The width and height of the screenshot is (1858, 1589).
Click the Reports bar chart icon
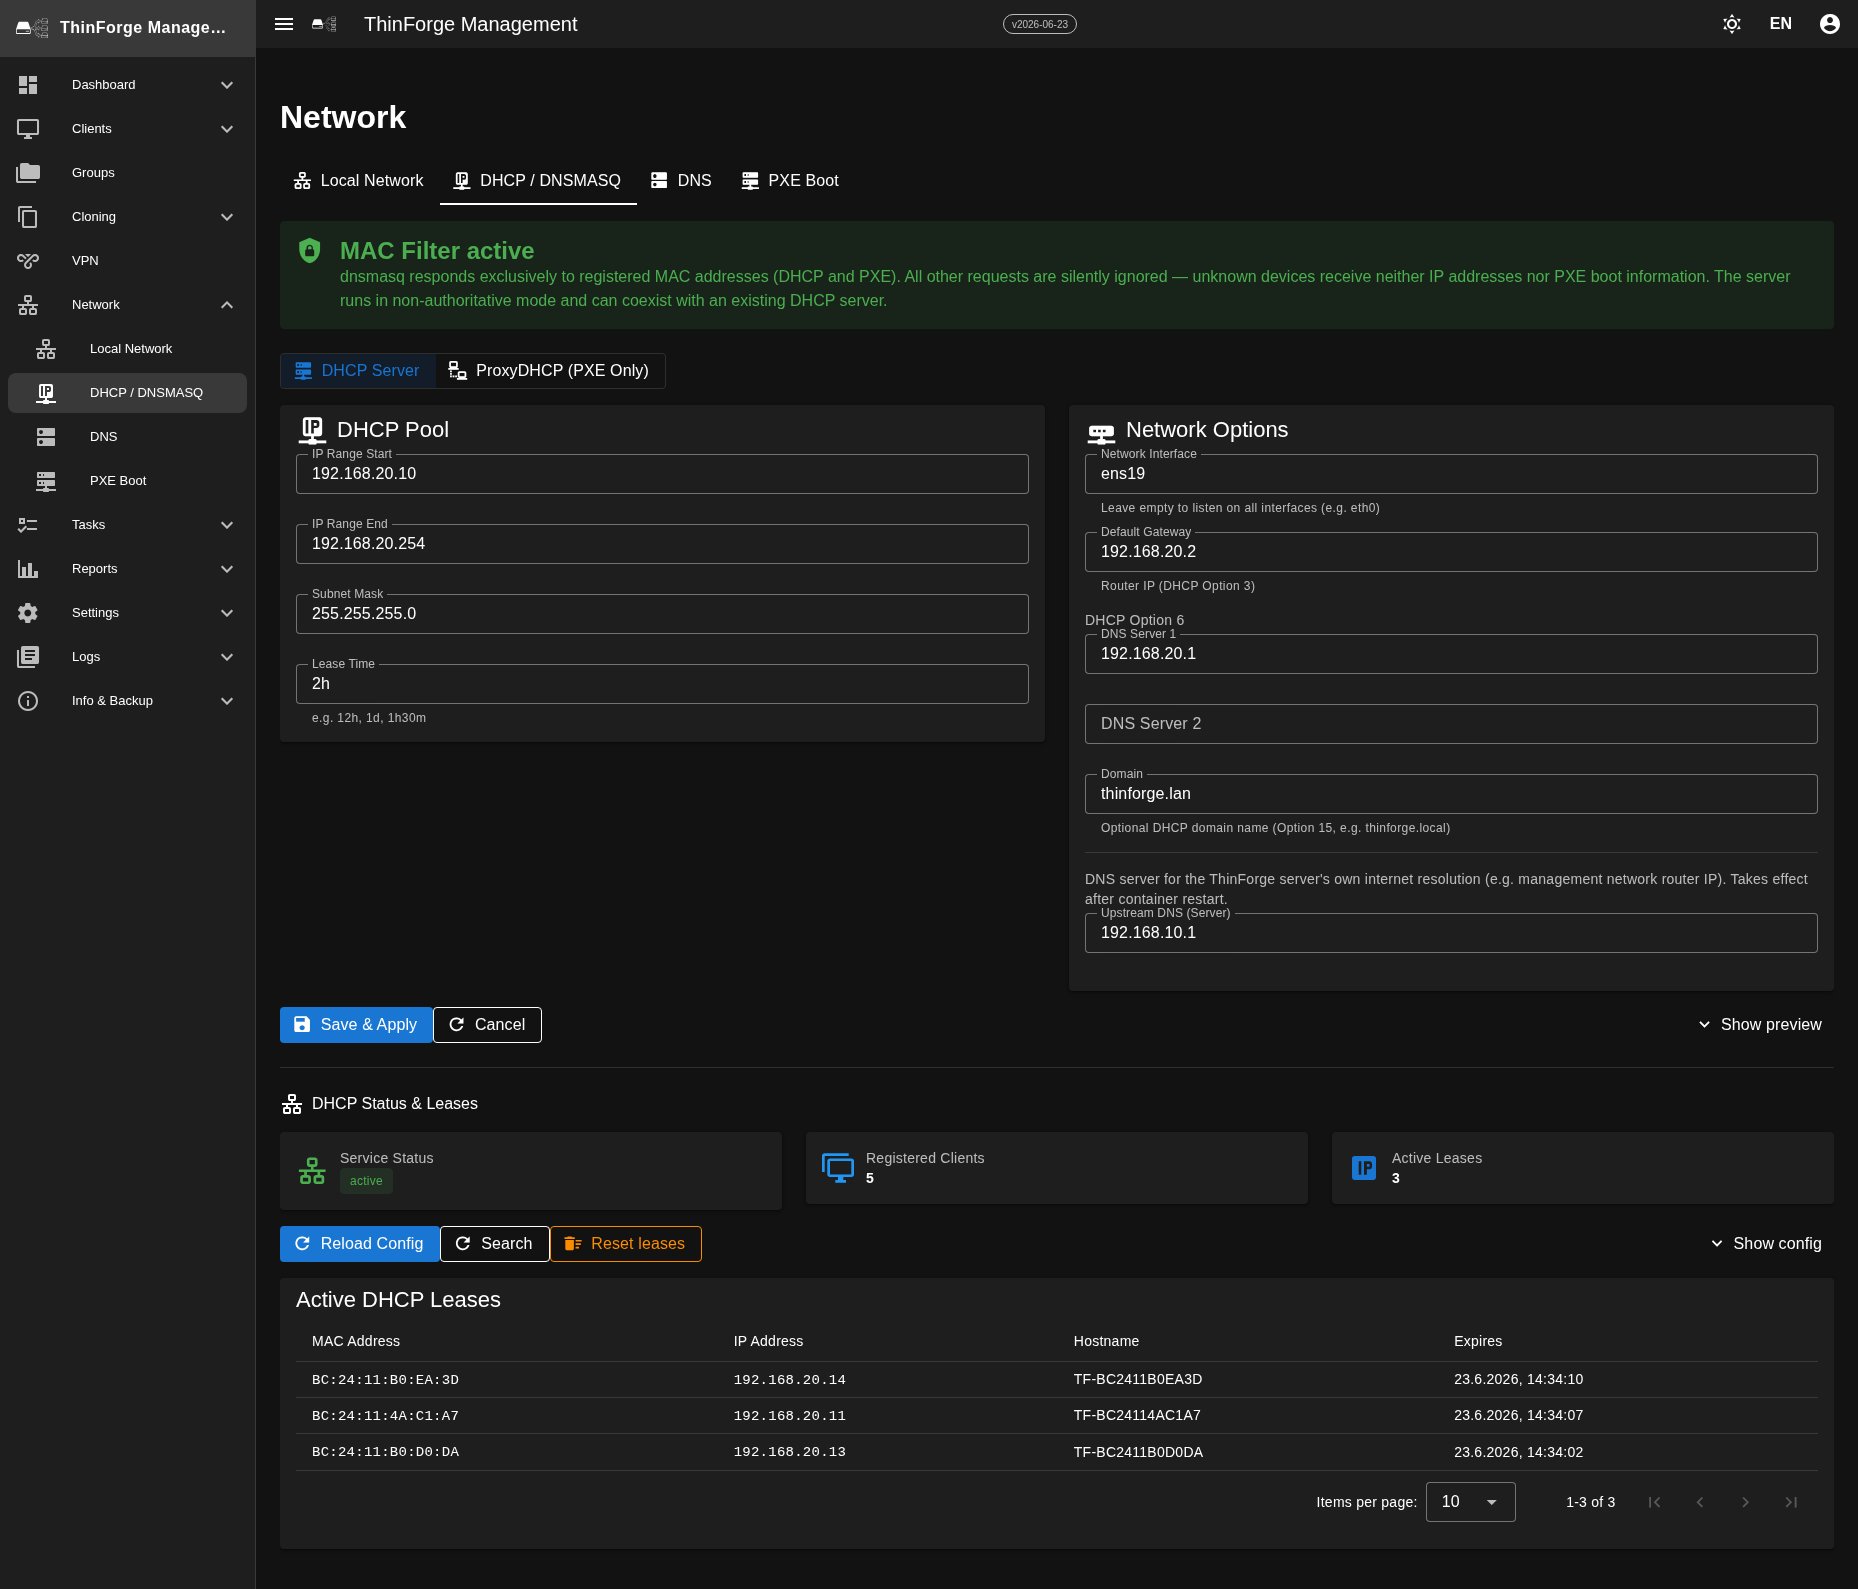(28, 569)
